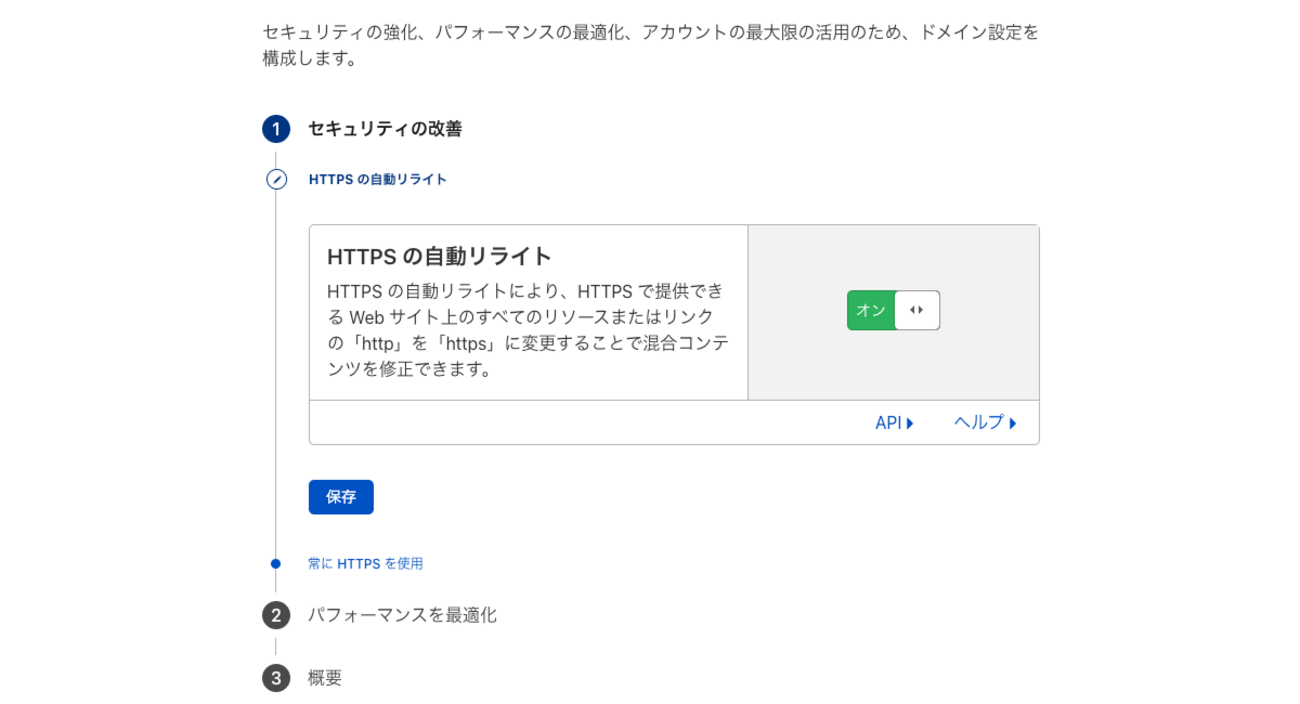The height and width of the screenshot is (704, 1300).
Task: Expand the ヘルプ section arrow
Action: (1013, 423)
